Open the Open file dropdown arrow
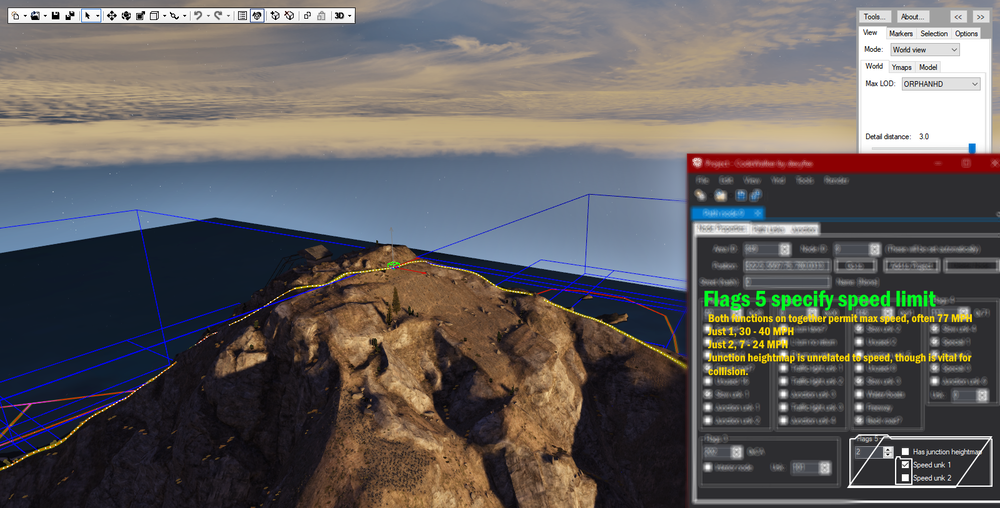This screenshot has width=1000, height=508. (45, 16)
